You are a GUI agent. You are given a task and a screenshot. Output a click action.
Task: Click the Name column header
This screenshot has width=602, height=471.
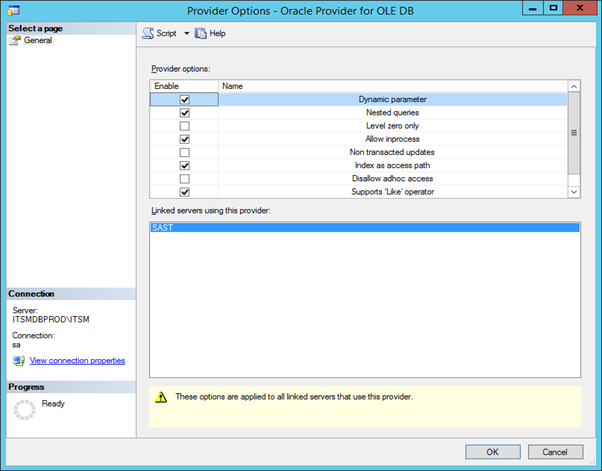(x=393, y=86)
